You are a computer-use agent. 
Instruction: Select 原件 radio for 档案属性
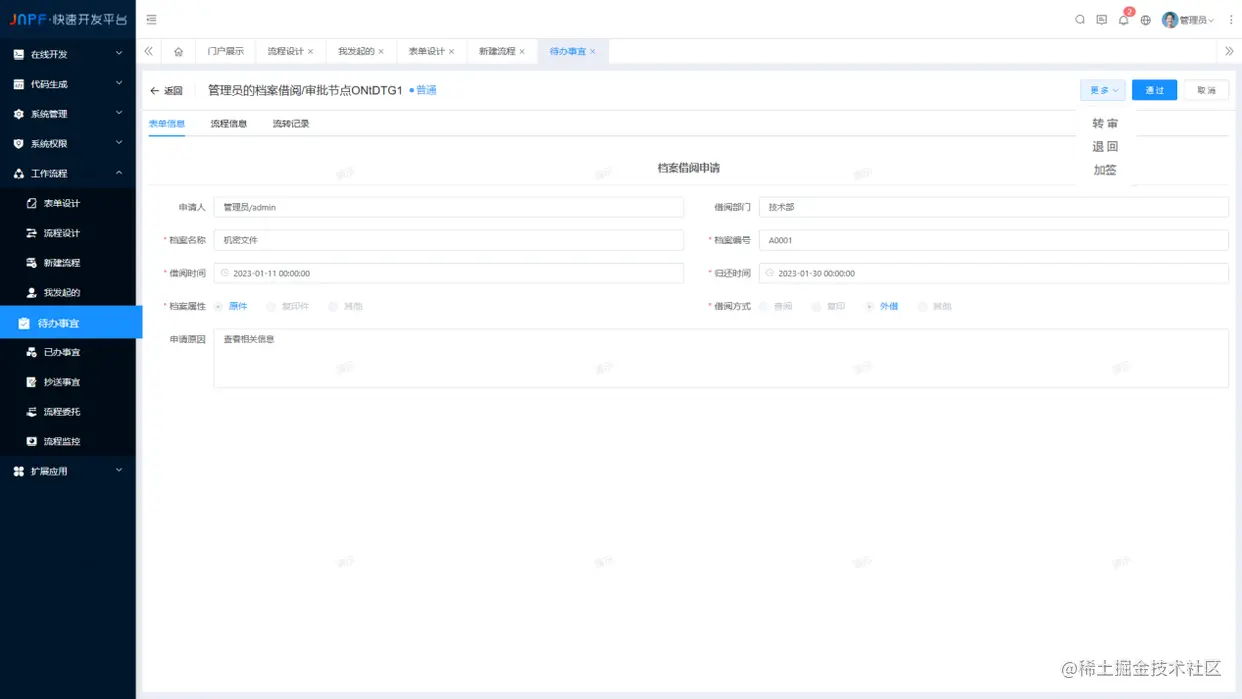point(219,306)
